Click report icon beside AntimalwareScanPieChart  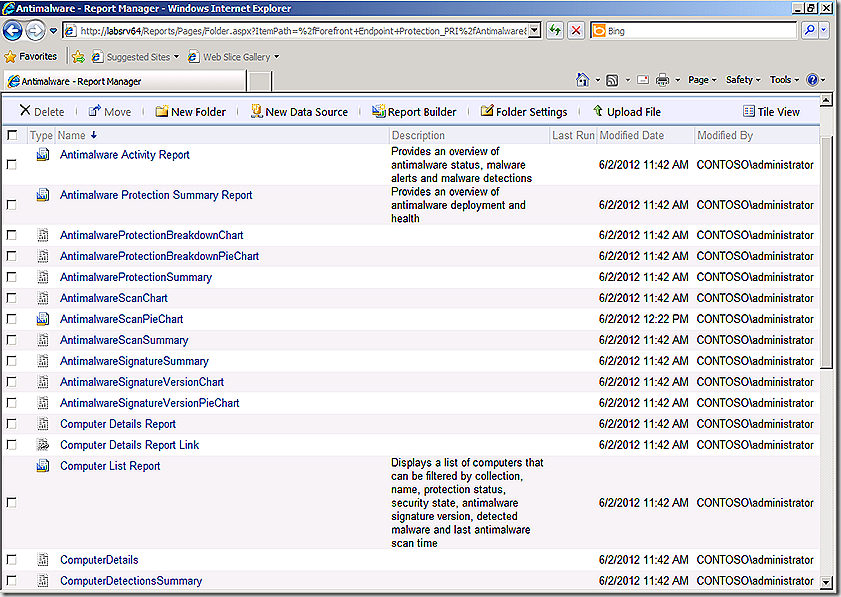pos(43,319)
